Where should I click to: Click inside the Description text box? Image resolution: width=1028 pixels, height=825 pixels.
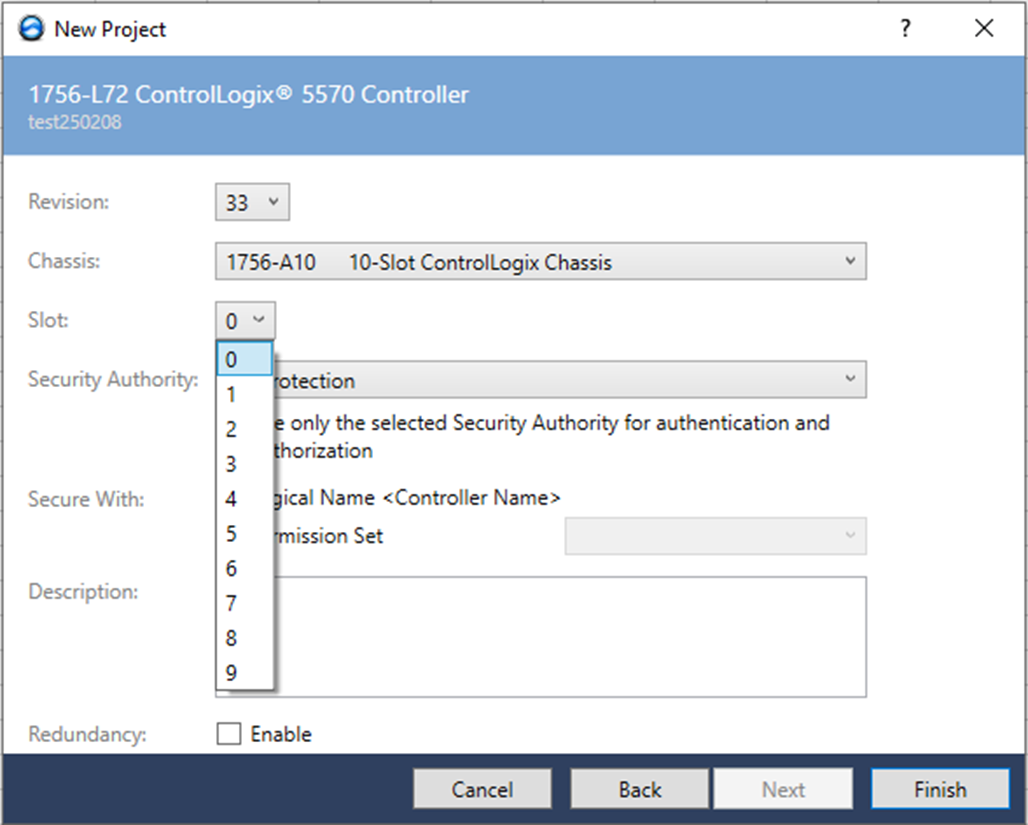point(569,637)
